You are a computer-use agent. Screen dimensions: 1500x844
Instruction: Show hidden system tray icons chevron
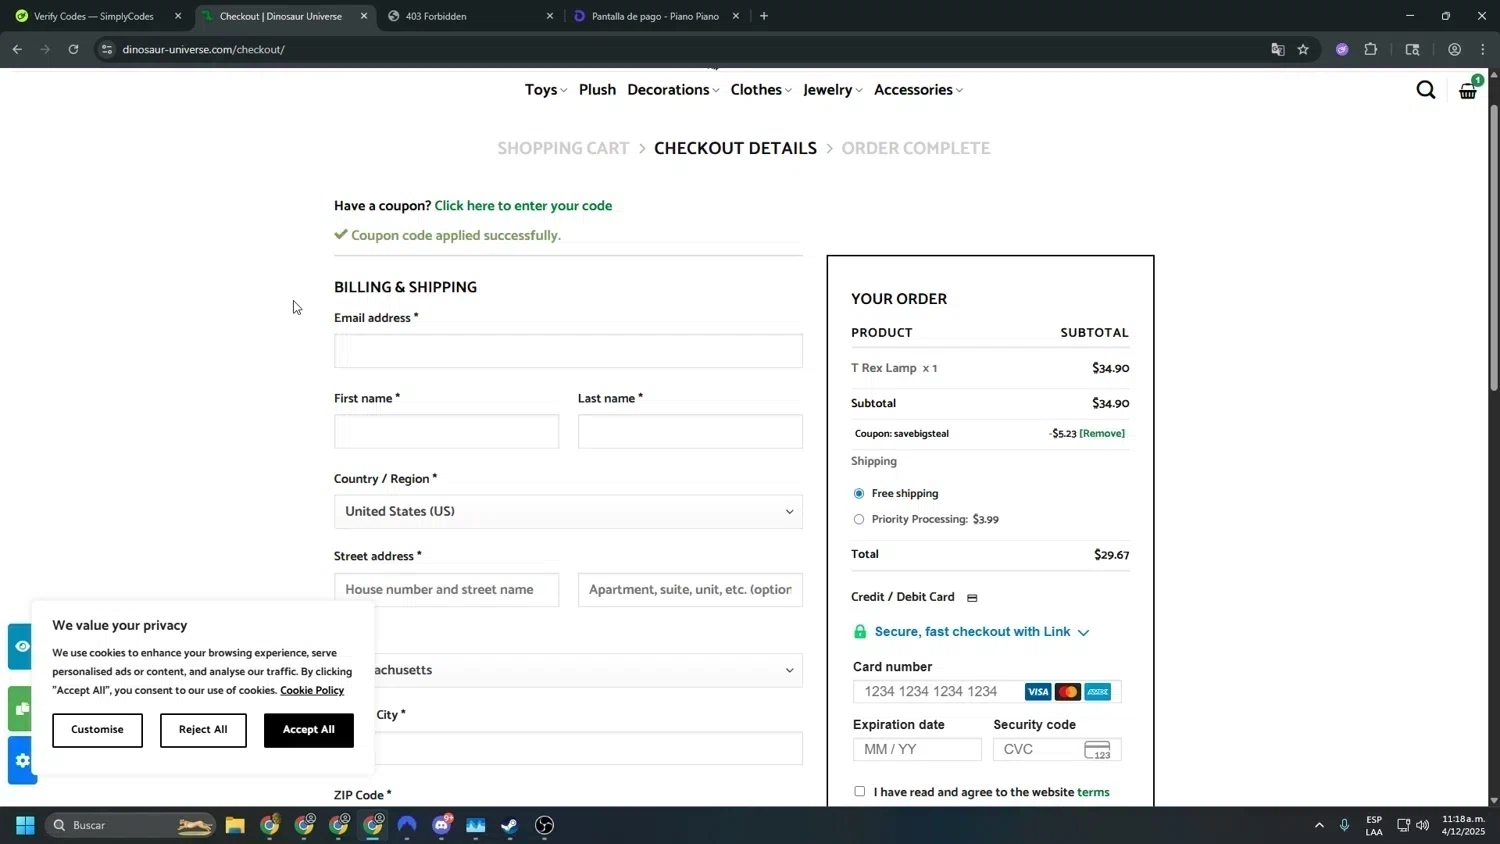pos(1319,825)
